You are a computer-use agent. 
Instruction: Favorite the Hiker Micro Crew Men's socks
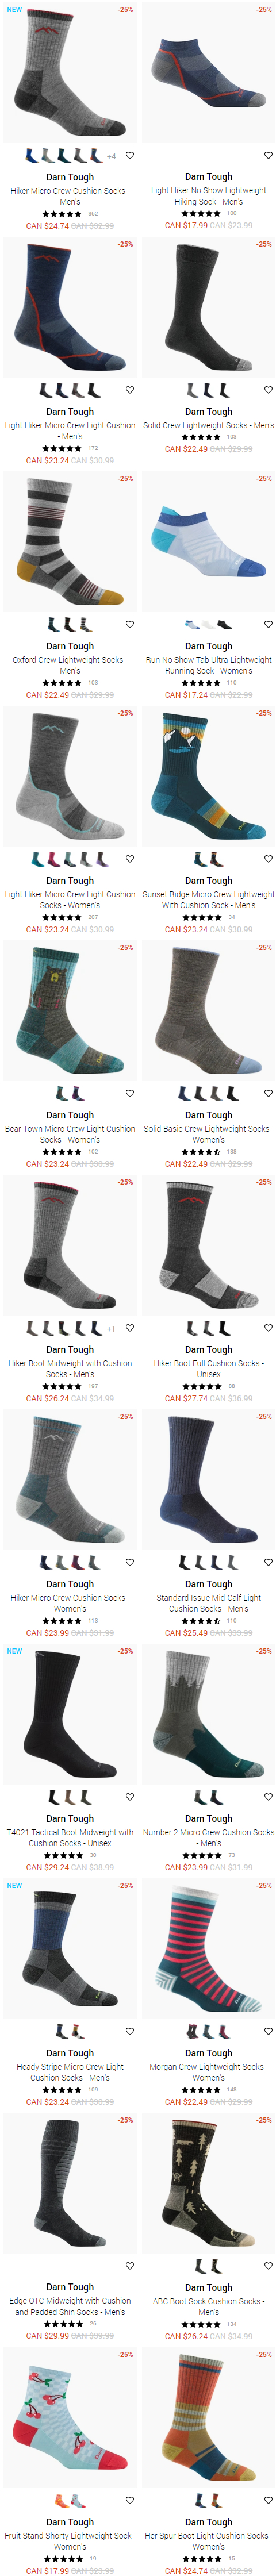coord(130,155)
